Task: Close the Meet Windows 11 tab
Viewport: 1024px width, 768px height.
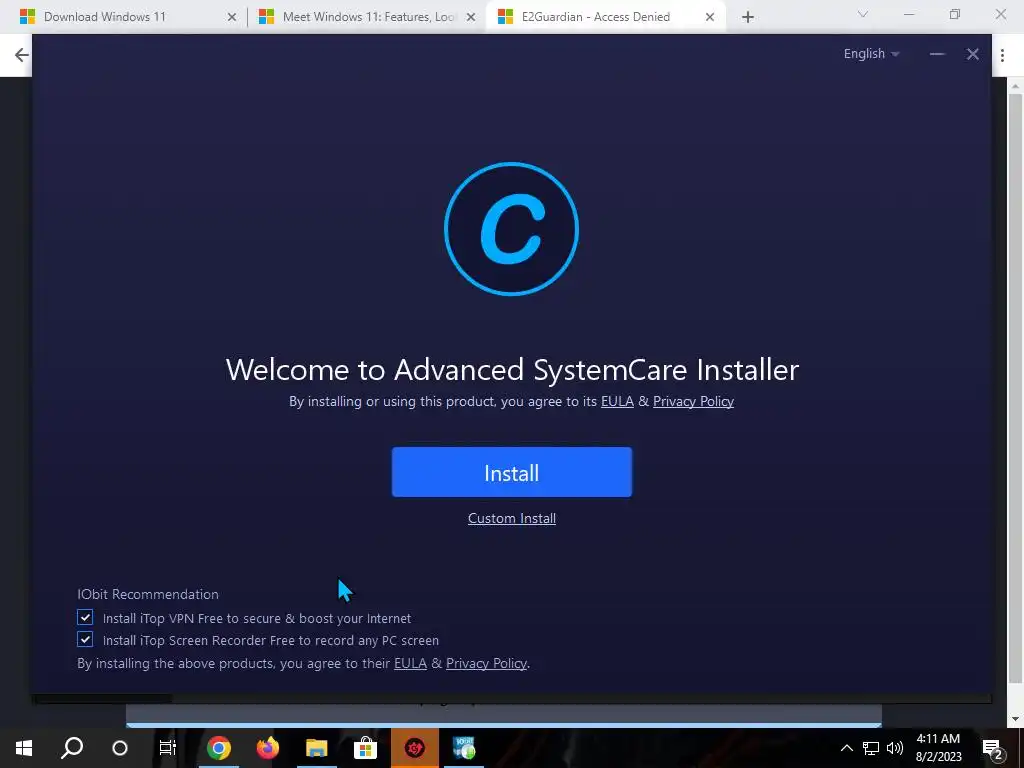Action: click(x=471, y=18)
